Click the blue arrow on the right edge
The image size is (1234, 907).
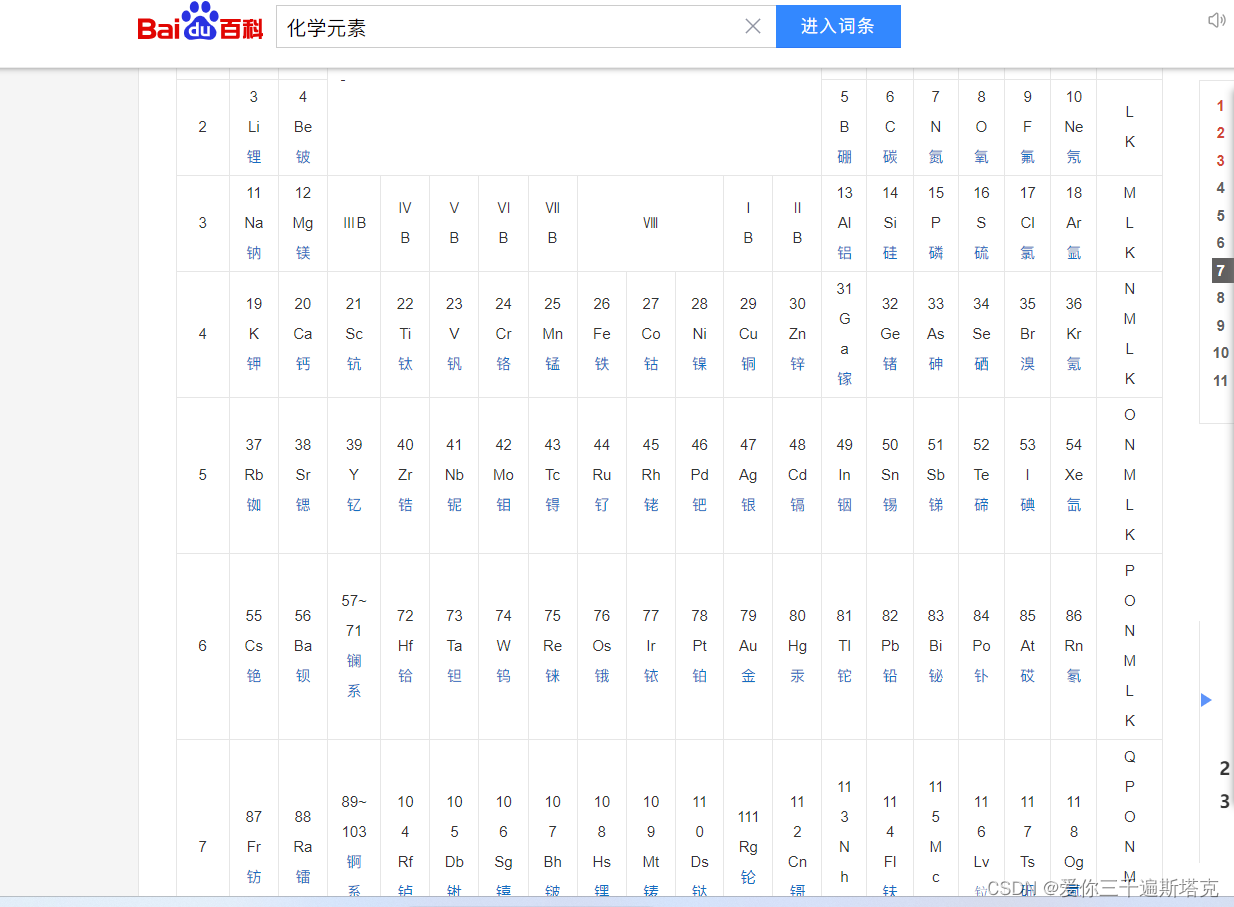[1206, 700]
